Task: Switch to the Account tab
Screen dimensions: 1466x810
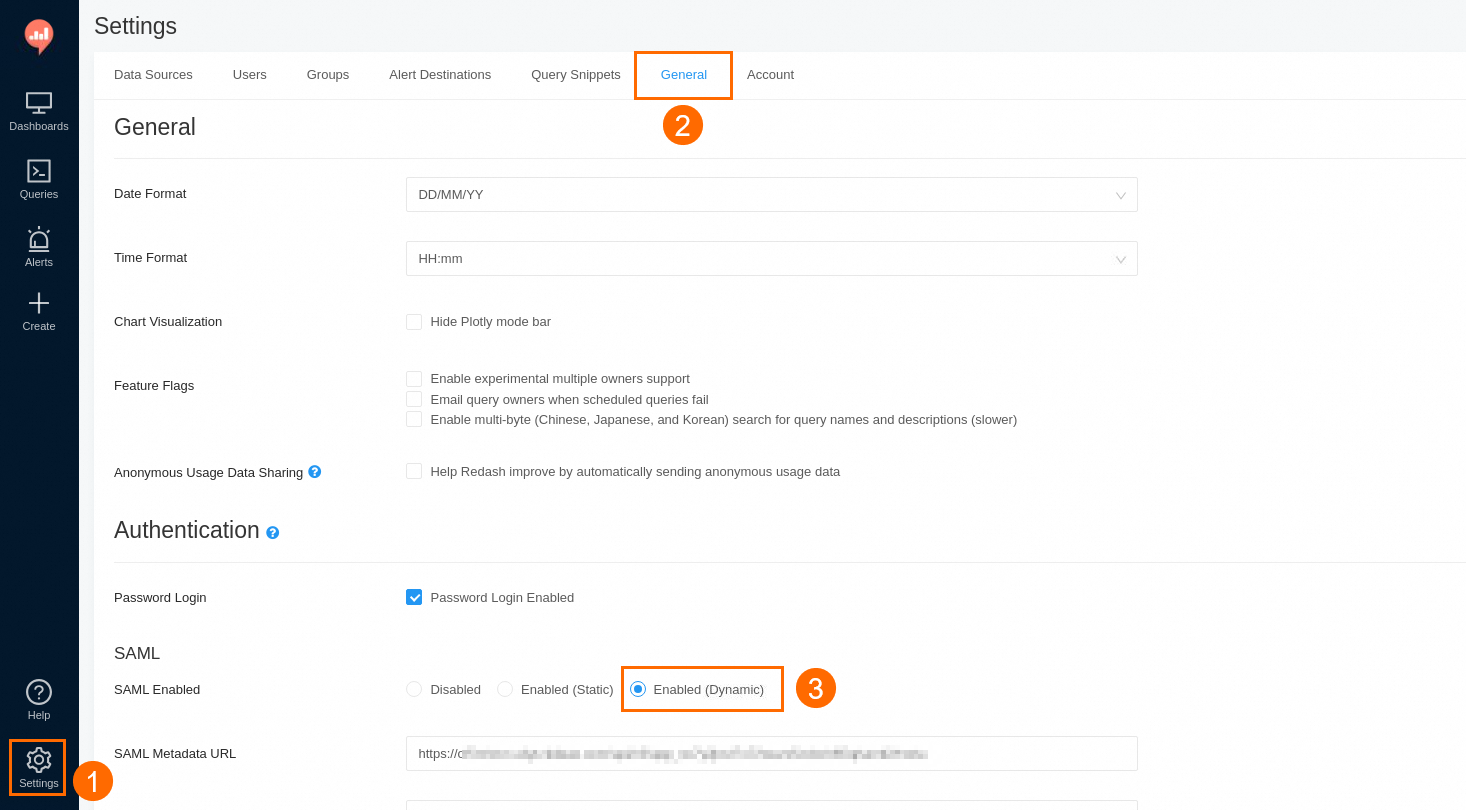Action: click(x=770, y=75)
